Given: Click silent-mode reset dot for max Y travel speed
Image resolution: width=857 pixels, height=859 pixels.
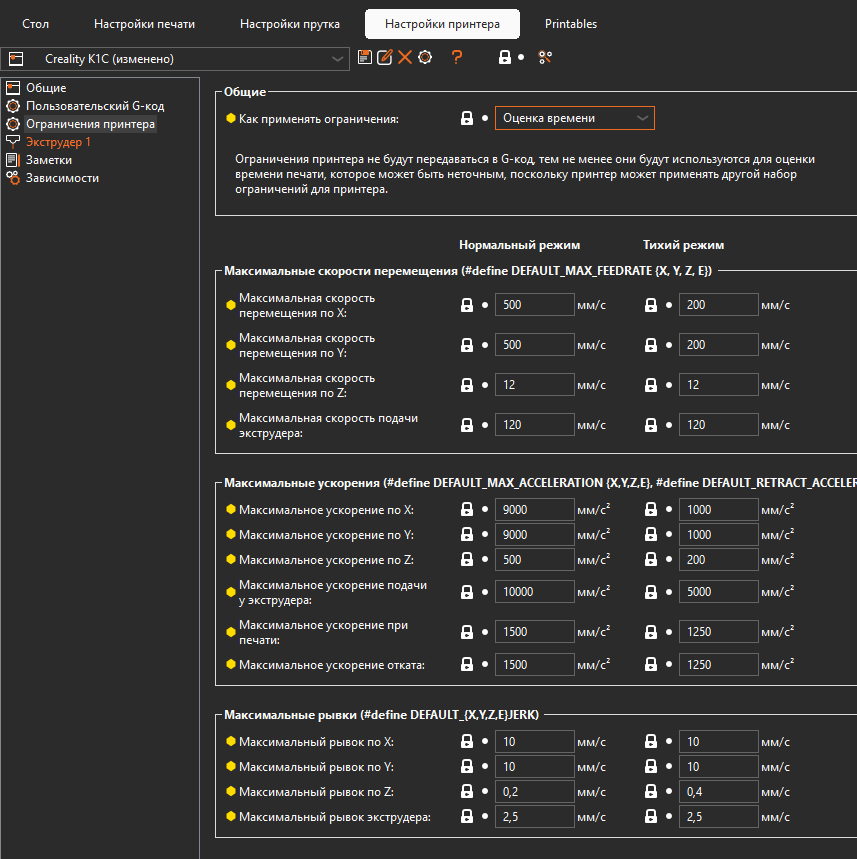Looking at the screenshot, I should (669, 345).
